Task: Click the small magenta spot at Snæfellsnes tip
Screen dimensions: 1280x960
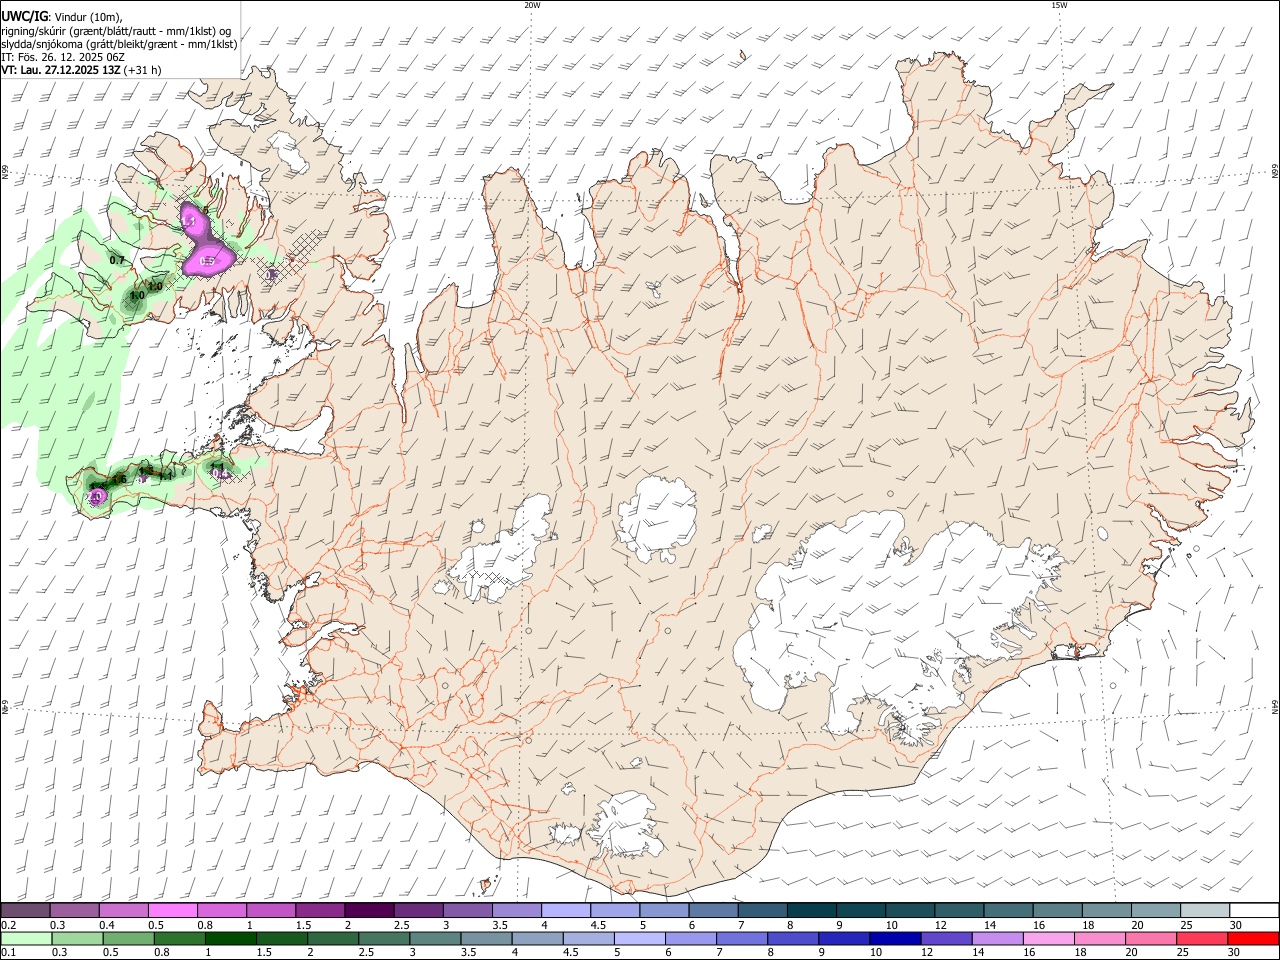Action: [96, 496]
